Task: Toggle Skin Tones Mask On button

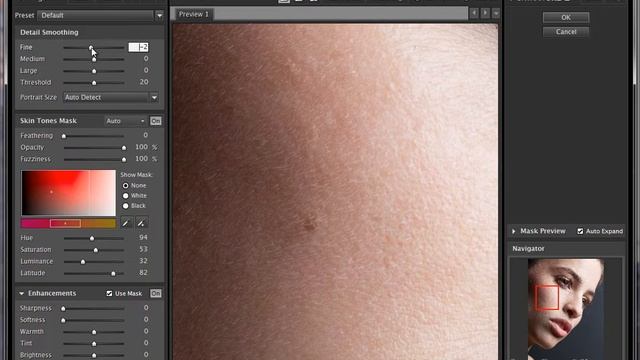Action: [x=156, y=121]
